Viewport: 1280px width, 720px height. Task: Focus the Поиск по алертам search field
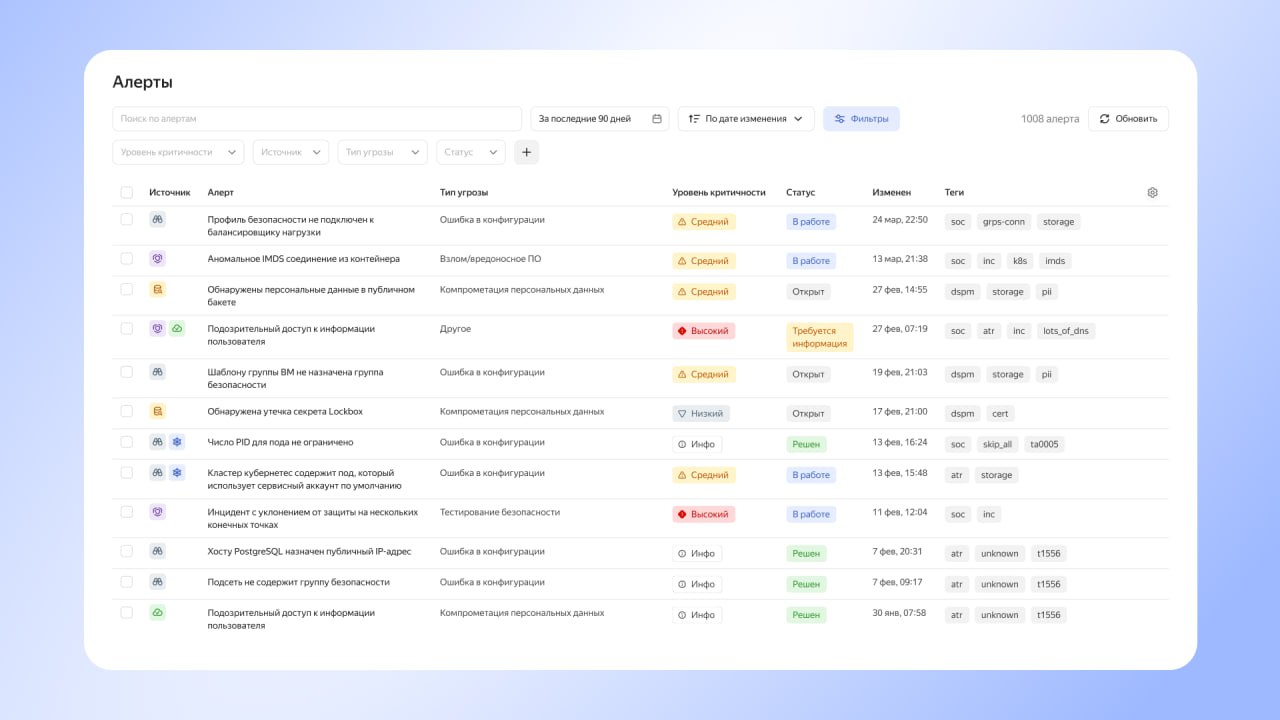click(317, 119)
